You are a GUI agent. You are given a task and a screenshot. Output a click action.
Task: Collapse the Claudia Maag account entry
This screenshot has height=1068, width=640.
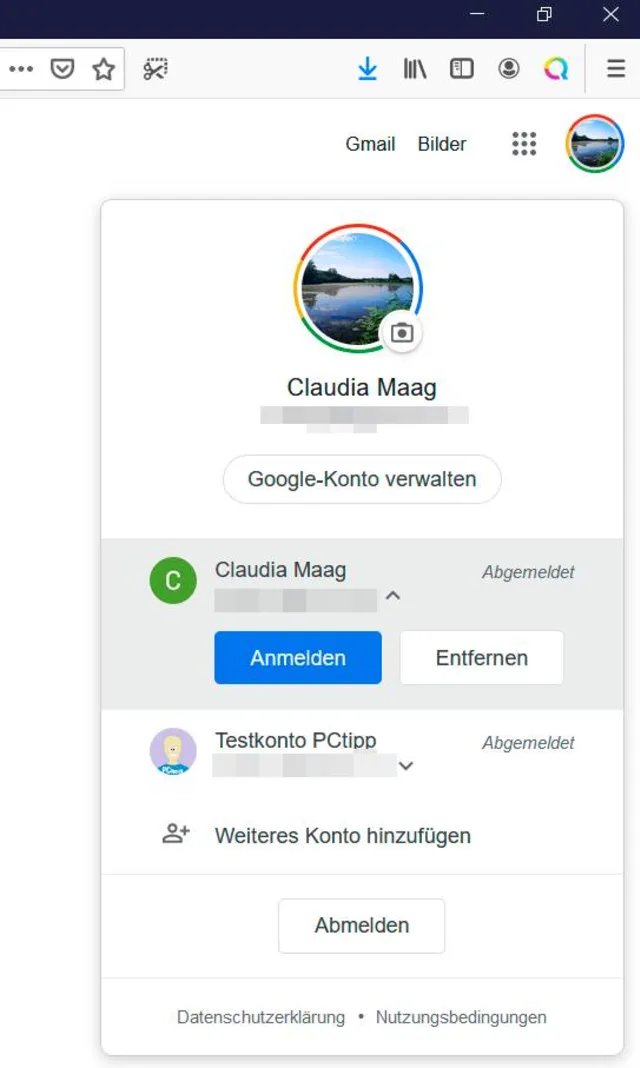[x=393, y=596]
